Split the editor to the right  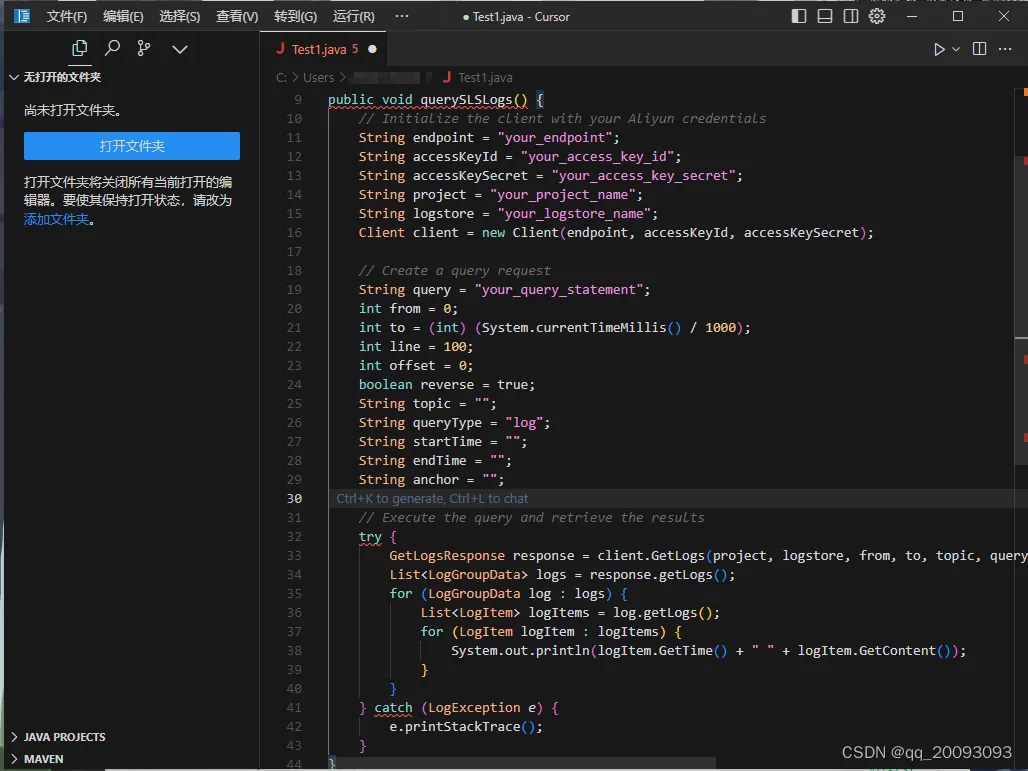(979, 49)
